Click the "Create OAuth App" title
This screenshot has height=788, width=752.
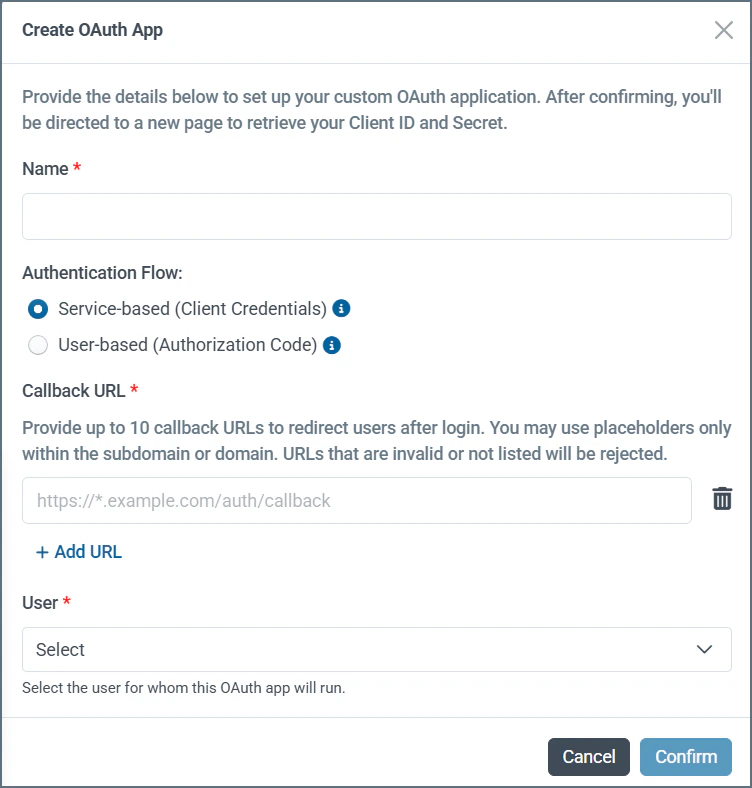pyautogui.click(x=92, y=30)
